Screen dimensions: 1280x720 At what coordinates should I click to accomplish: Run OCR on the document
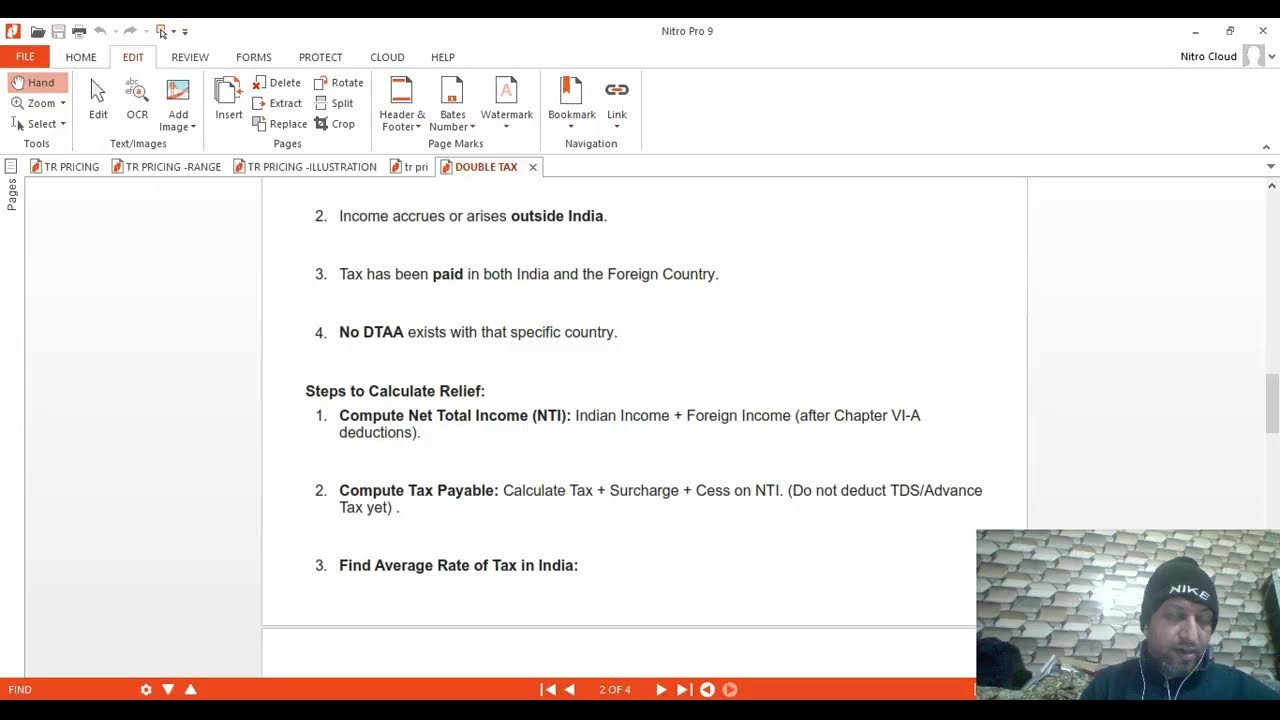pos(137,100)
